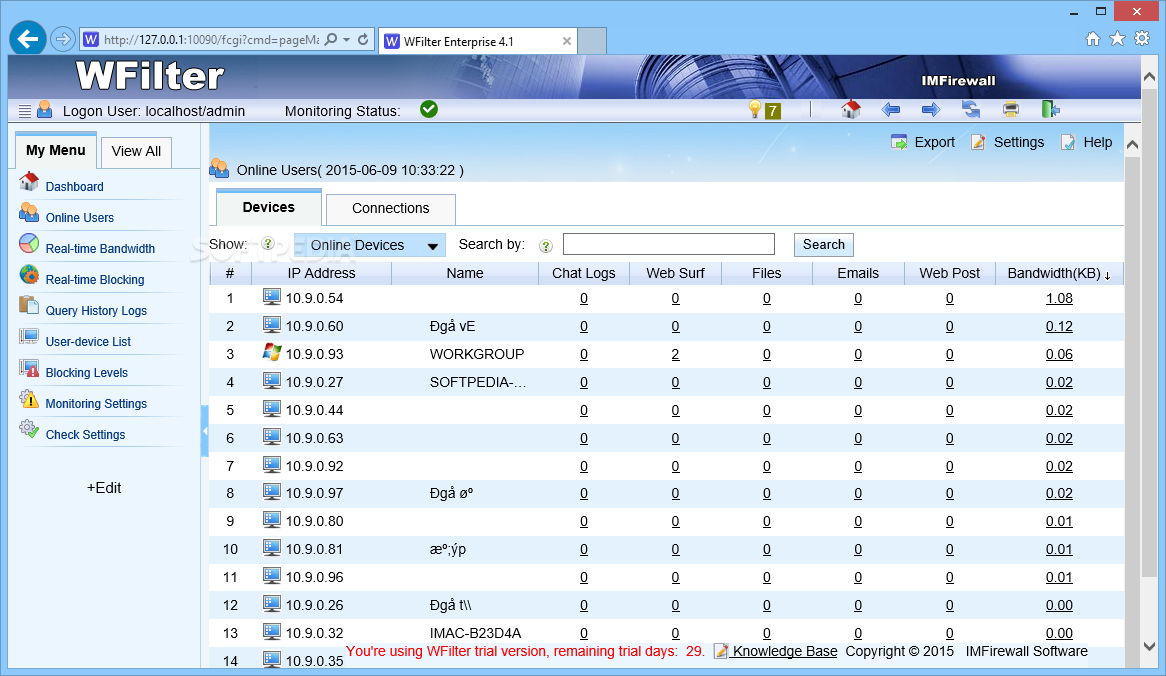Click the bandwidth value 0.12

[1059, 326]
